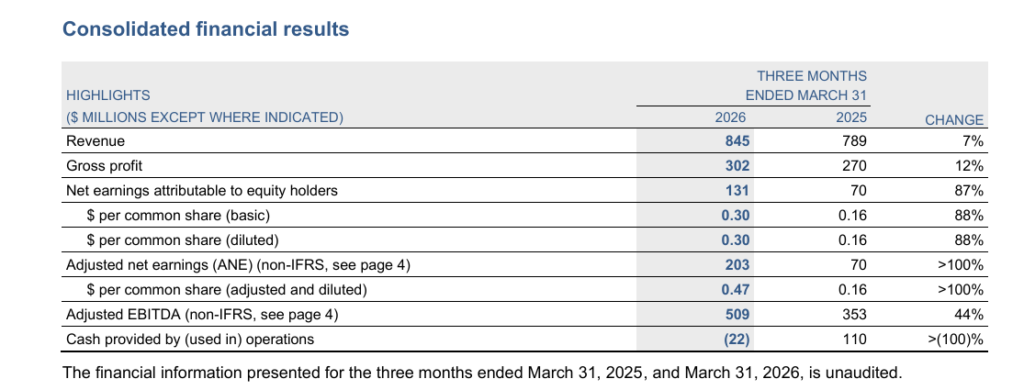Select the Revenue row label
The height and width of the screenshot is (390, 1024).
point(95,141)
